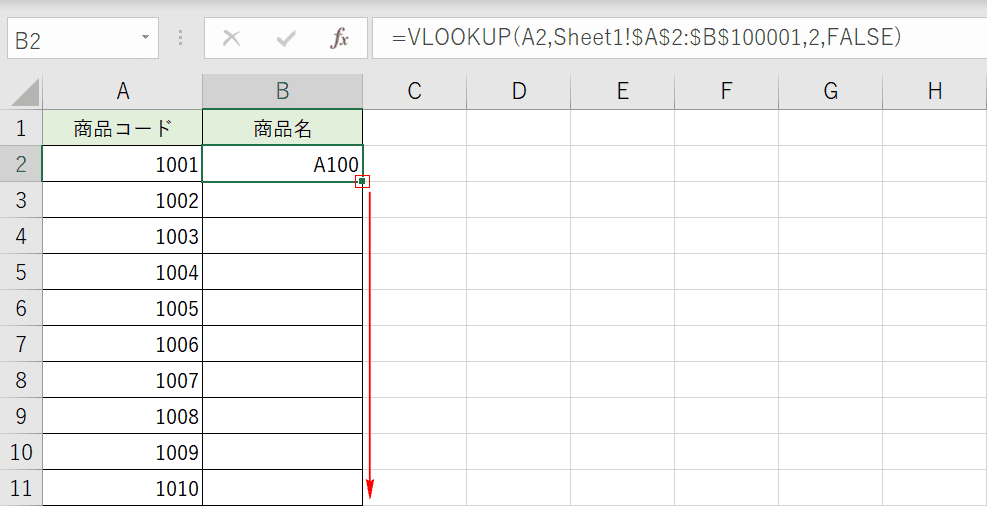Click the formula bar options dots

(x=181, y=38)
